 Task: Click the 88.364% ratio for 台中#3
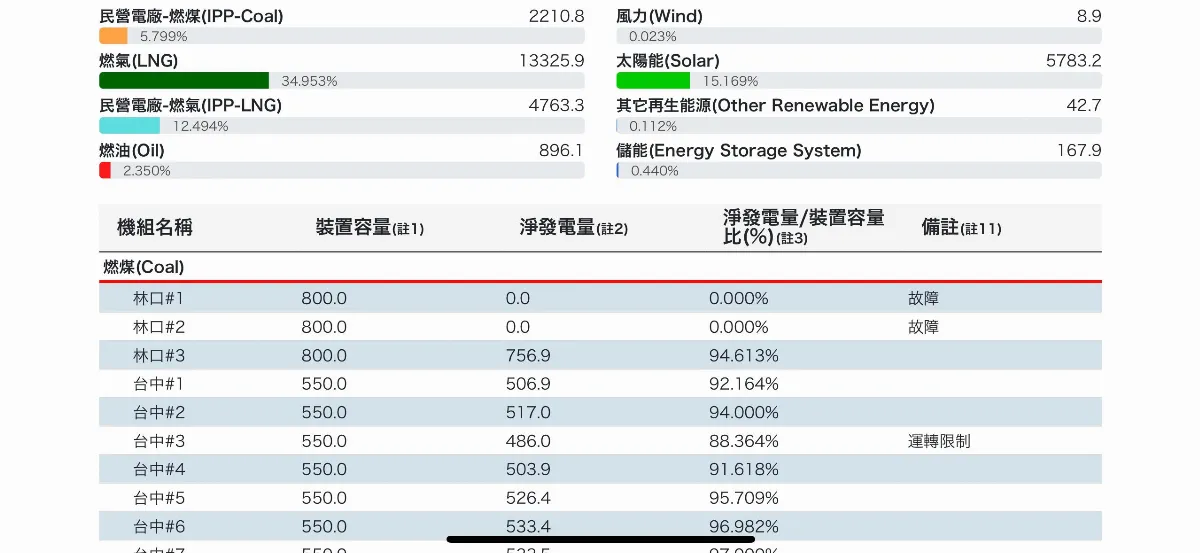click(744, 441)
